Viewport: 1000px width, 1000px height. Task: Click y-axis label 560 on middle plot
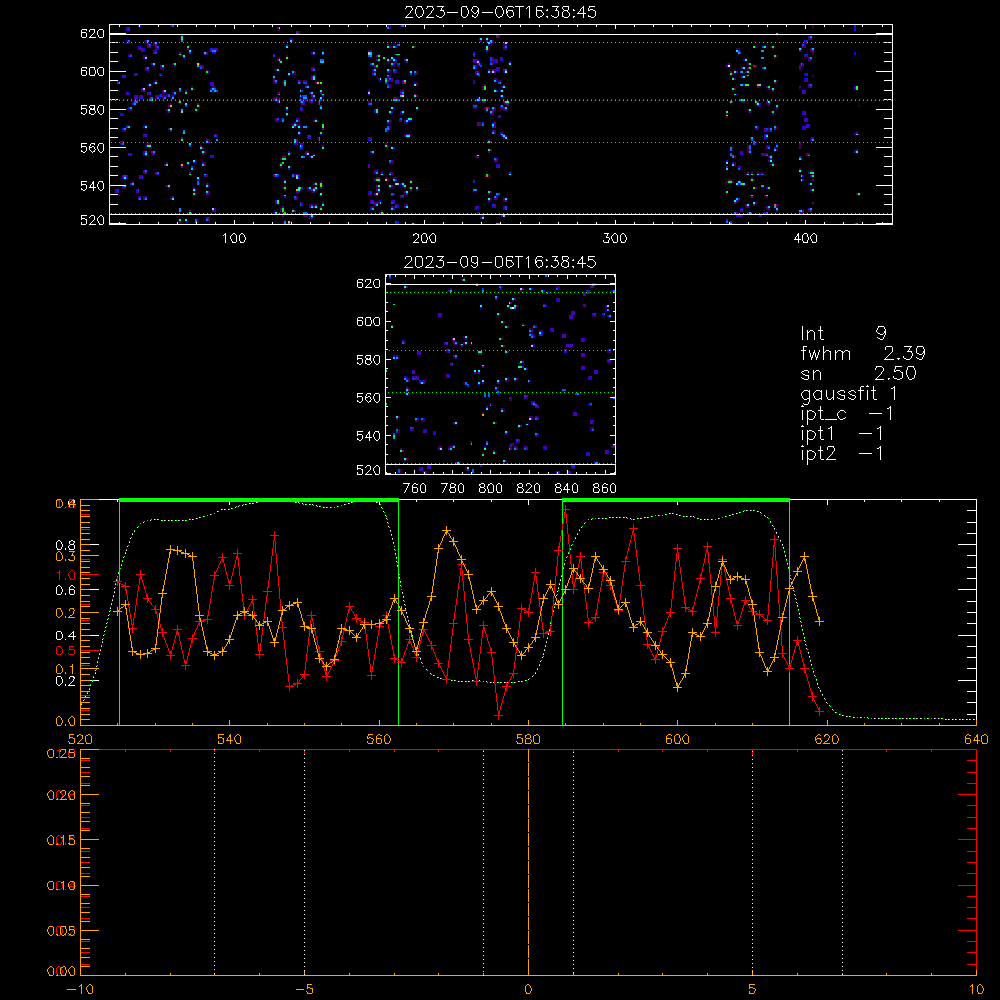(369, 398)
